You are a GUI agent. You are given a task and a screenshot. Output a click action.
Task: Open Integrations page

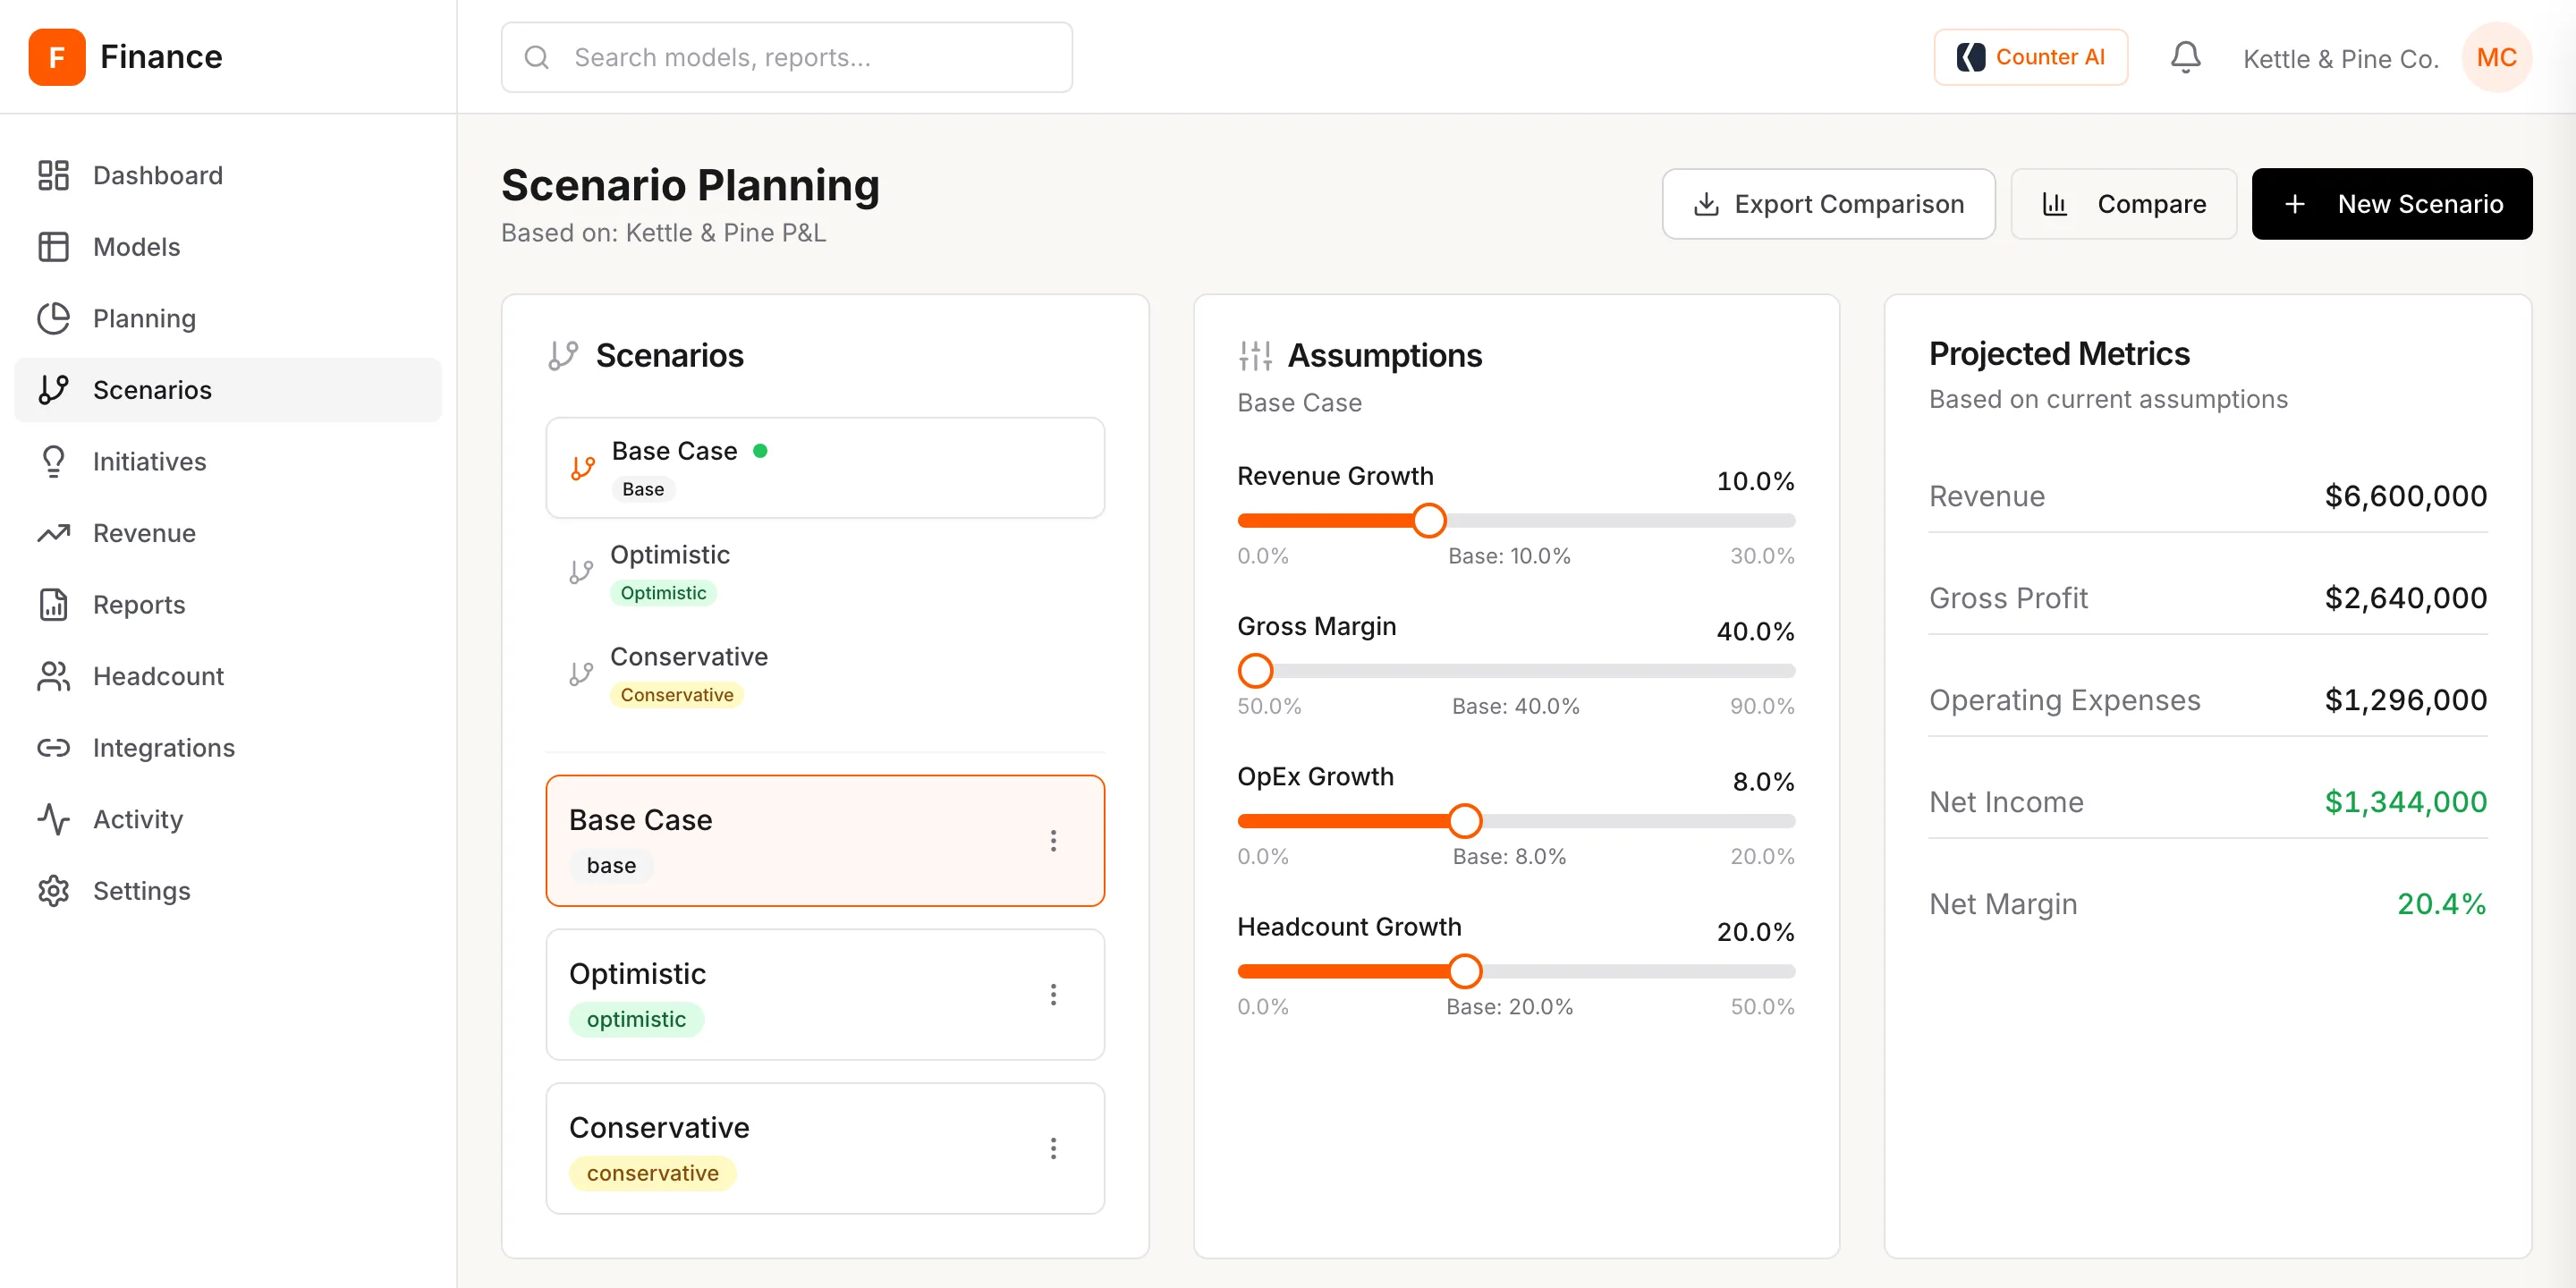click(228, 748)
